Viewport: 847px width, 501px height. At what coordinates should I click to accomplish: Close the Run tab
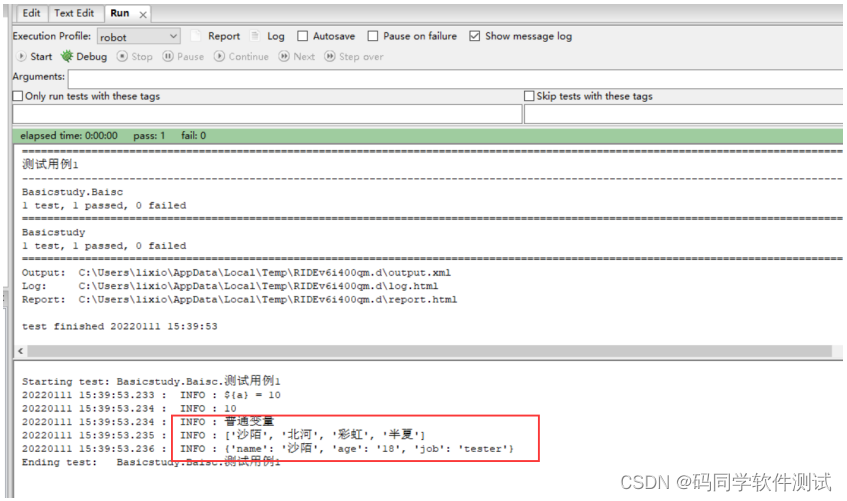pyautogui.click(x=143, y=15)
